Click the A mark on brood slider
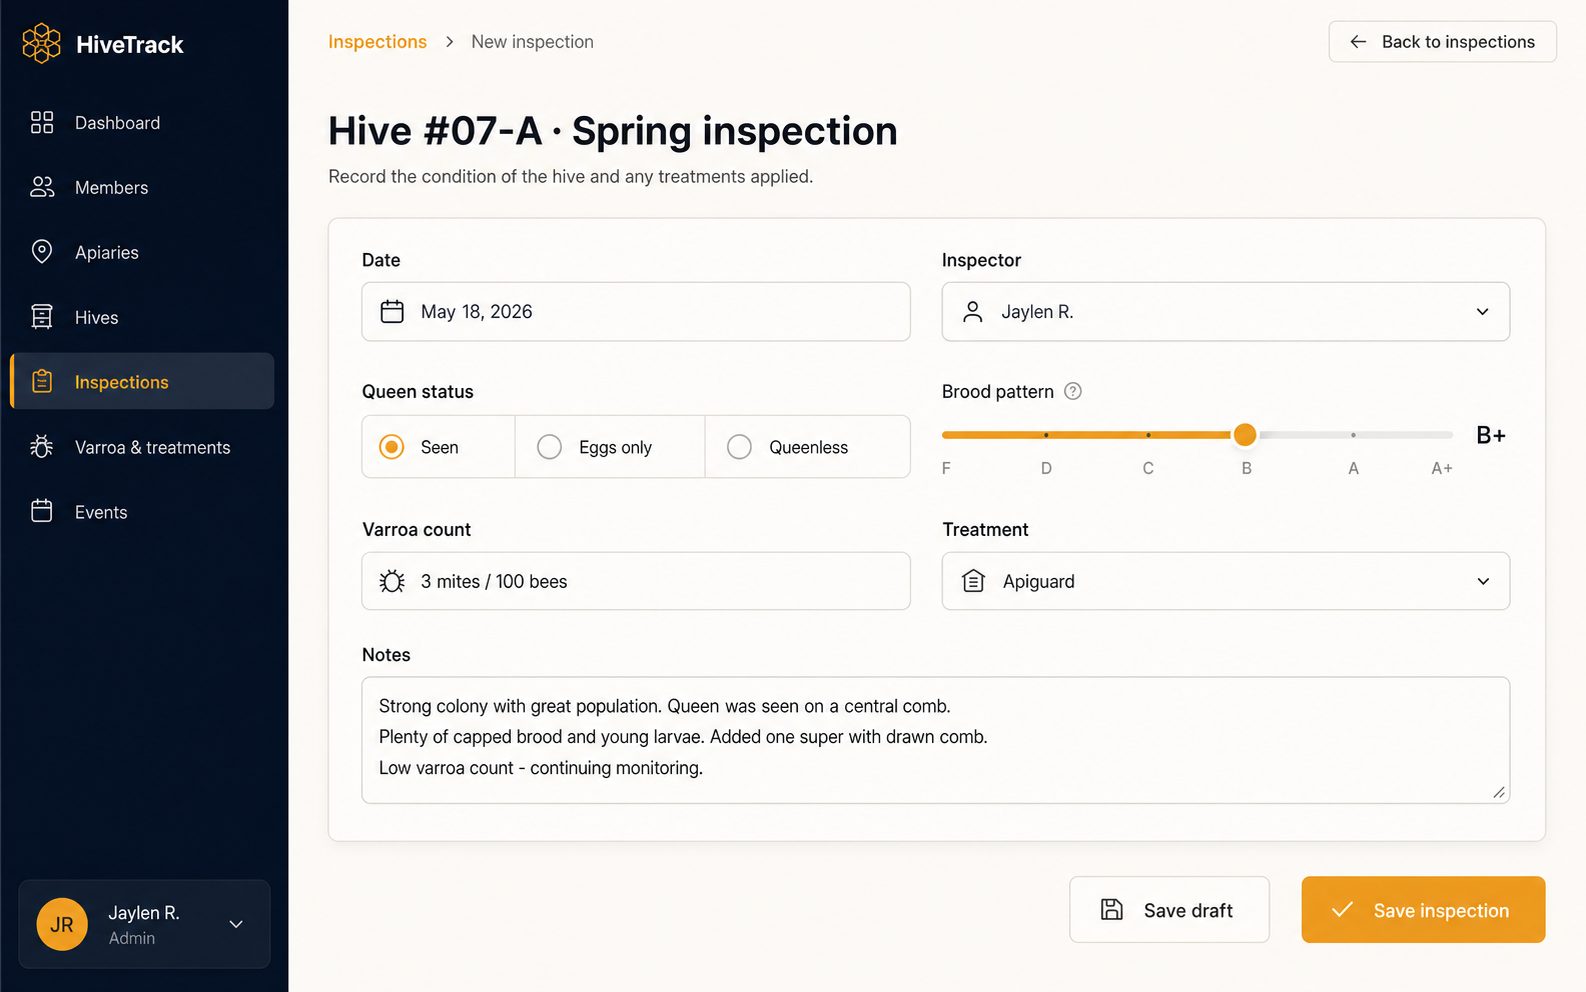 1353,468
